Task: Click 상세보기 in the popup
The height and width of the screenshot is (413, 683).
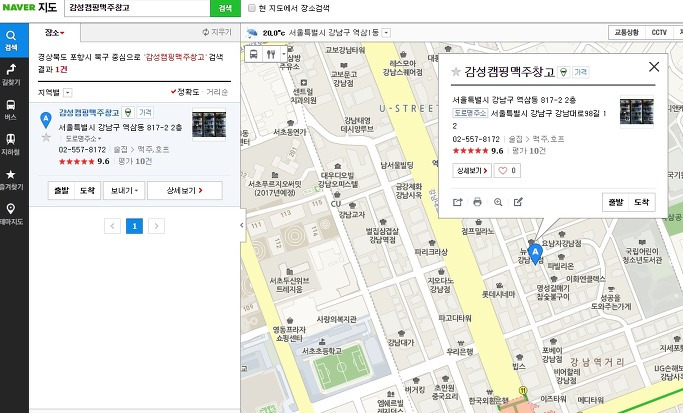Action: [472, 171]
